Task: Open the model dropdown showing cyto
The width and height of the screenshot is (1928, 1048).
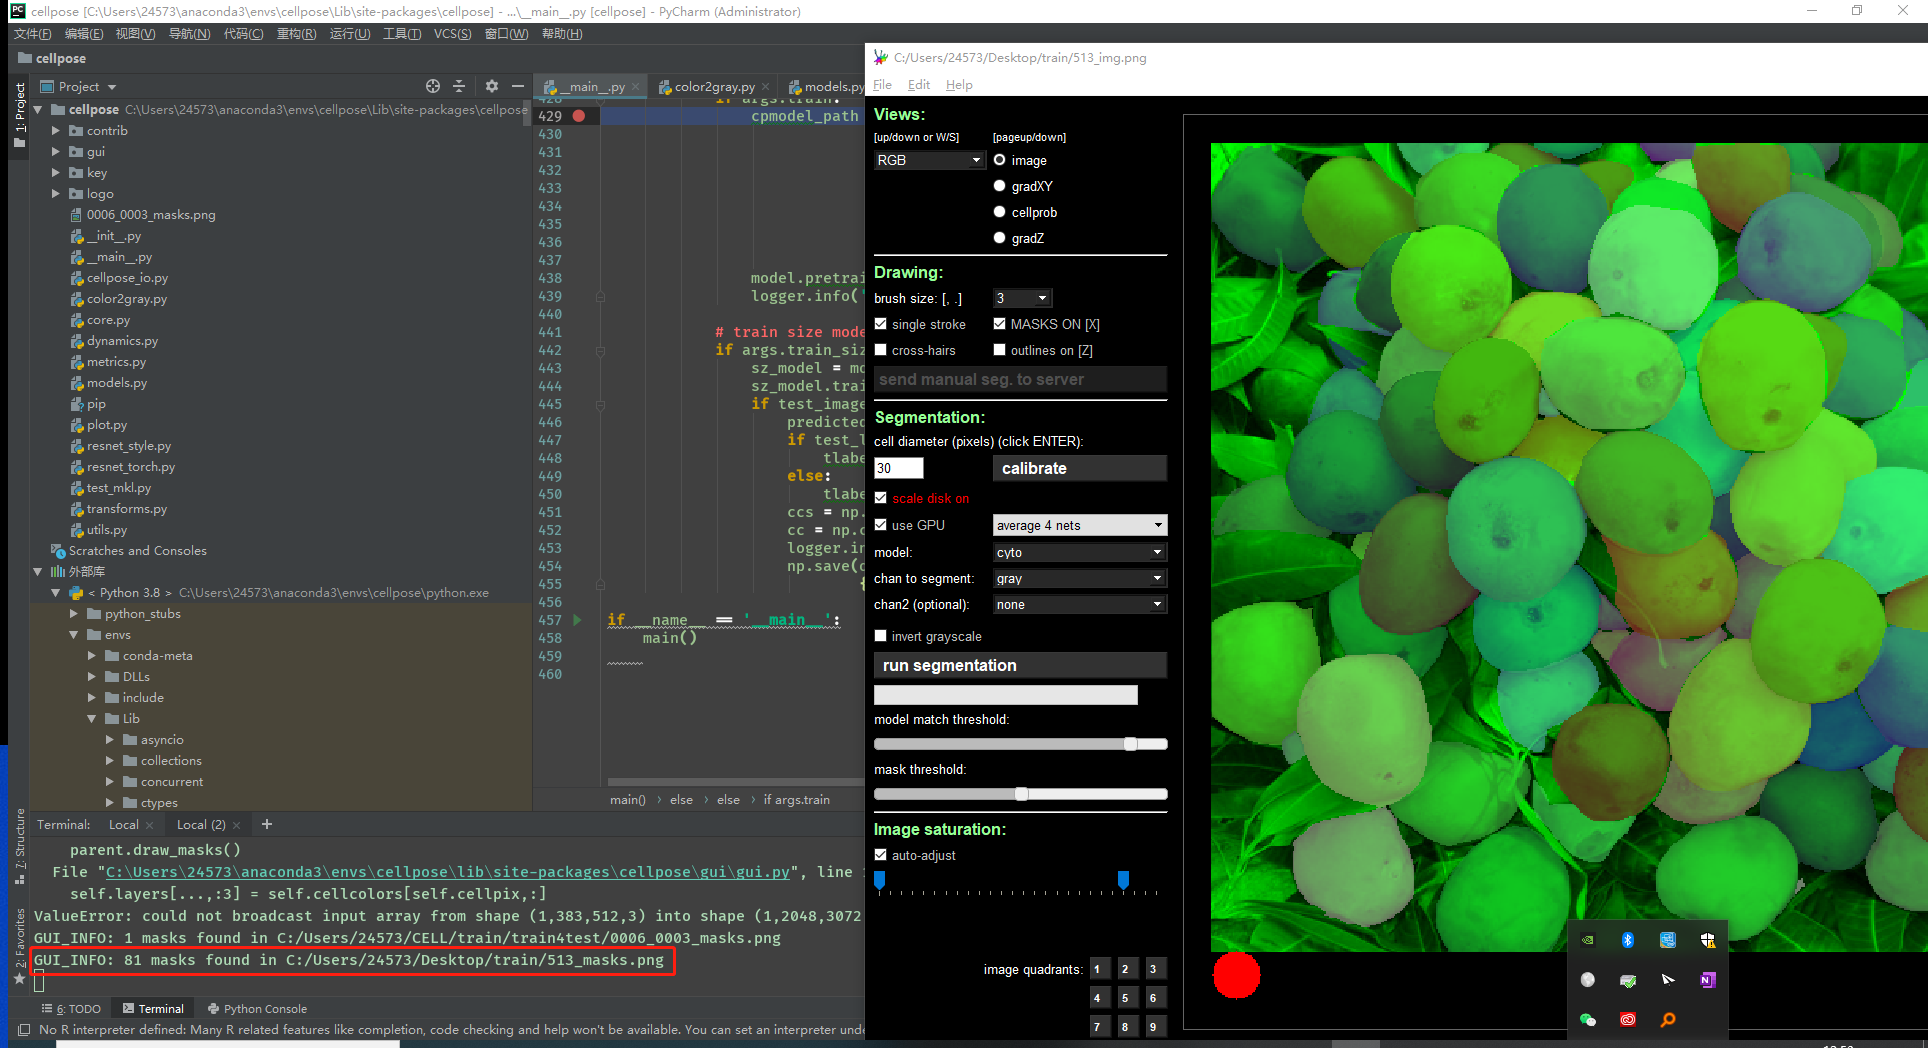Action: 1079,552
